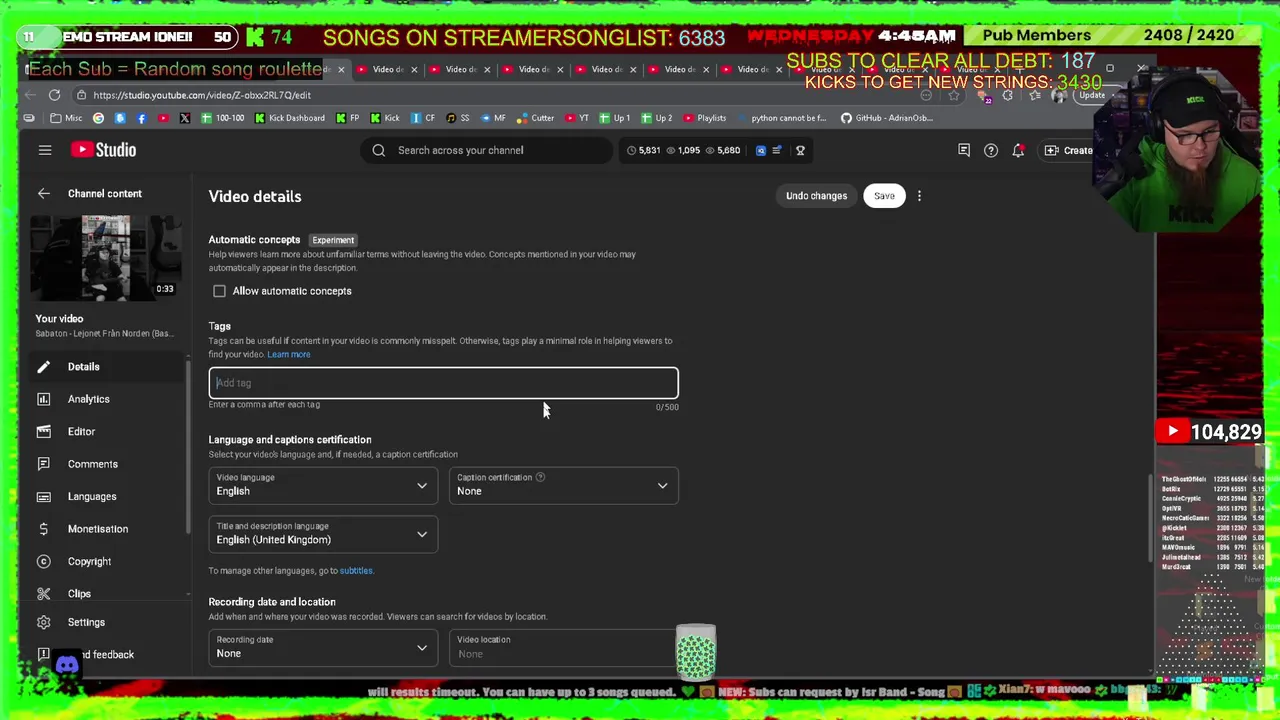Image resolution: width=1280 pixels, height=720 pixels.
Task: Click the pencil icon beside Details
Action: [43, 367]
